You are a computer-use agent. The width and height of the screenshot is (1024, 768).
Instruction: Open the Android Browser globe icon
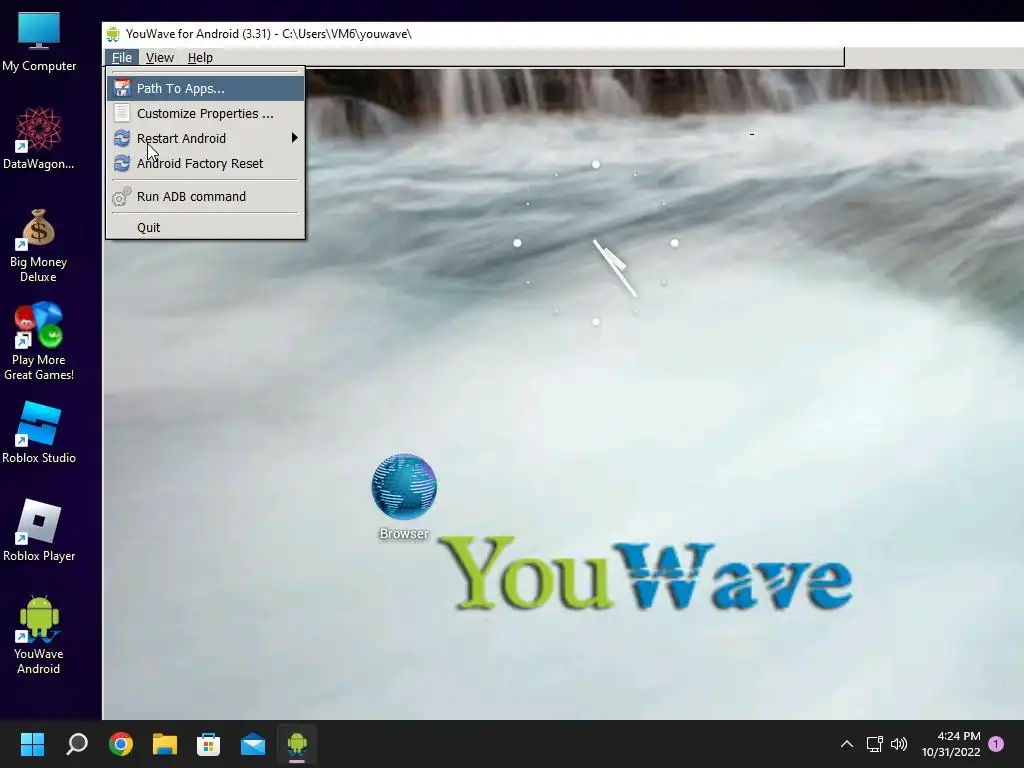pyautogui.click(x=404, y=487)
